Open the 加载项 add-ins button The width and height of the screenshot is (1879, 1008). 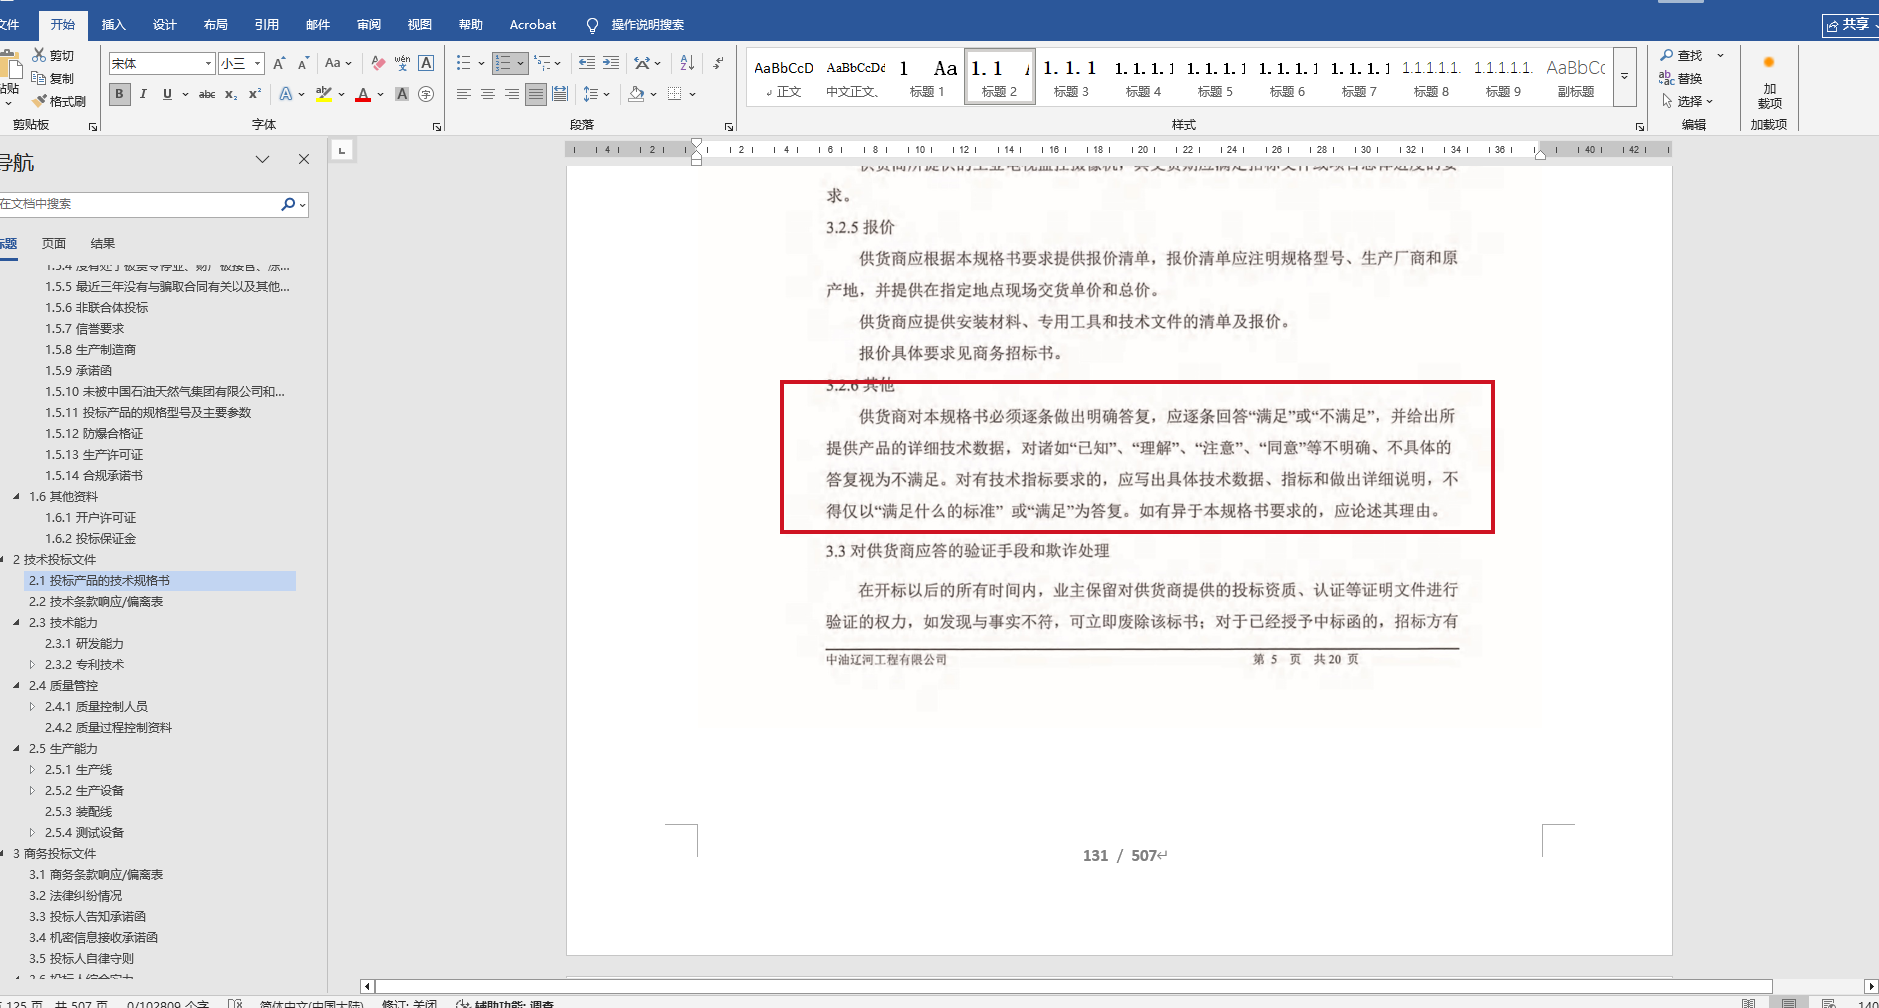point(1769,81)
